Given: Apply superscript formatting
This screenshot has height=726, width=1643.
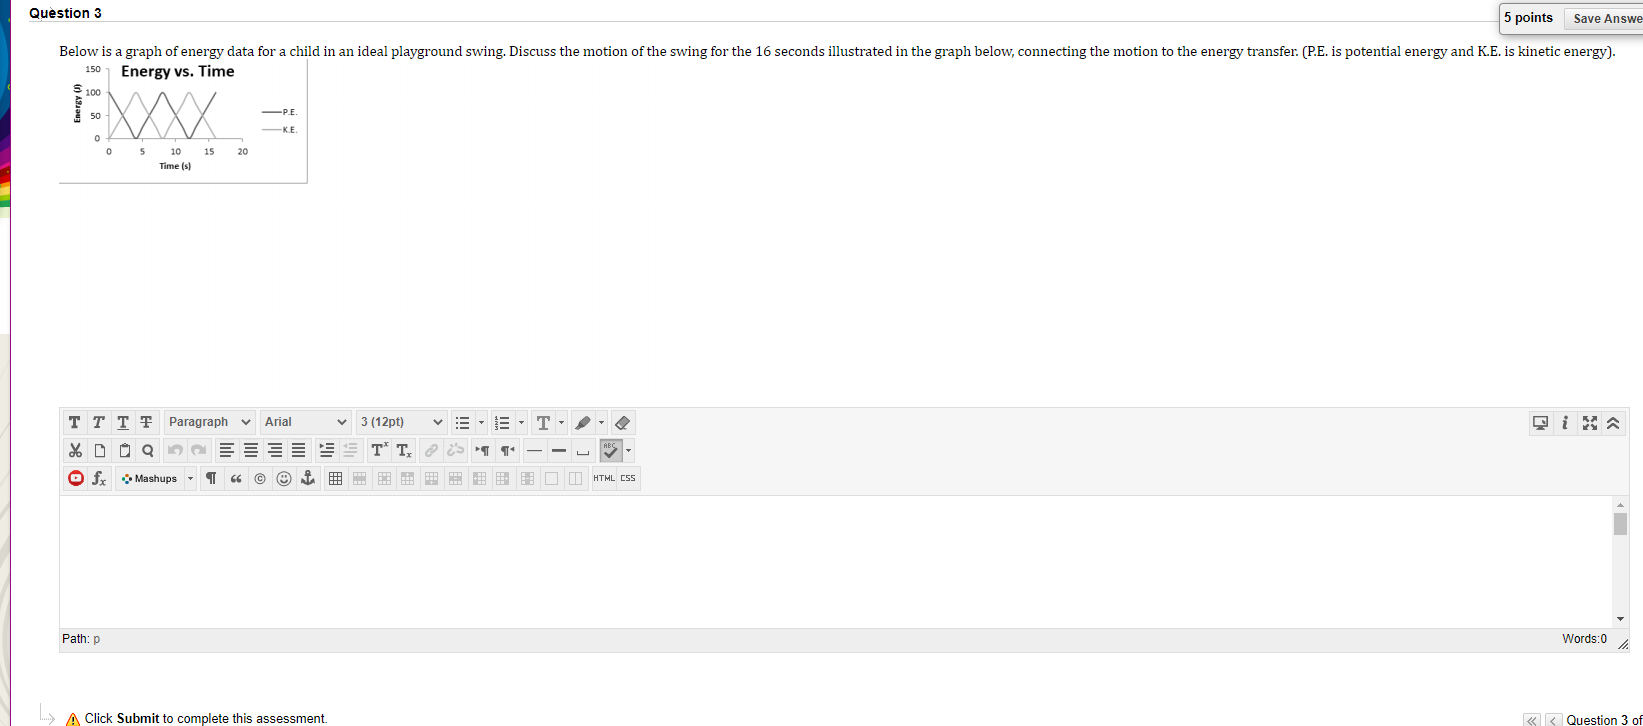Looking at the screenshot, I should [x=379, y=450].
